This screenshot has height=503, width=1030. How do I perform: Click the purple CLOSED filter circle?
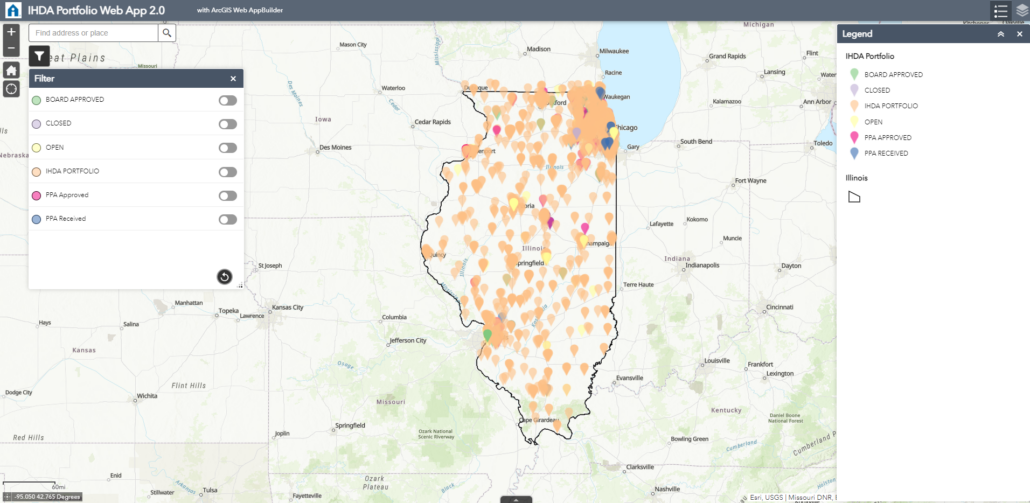[x=36, y=124]
